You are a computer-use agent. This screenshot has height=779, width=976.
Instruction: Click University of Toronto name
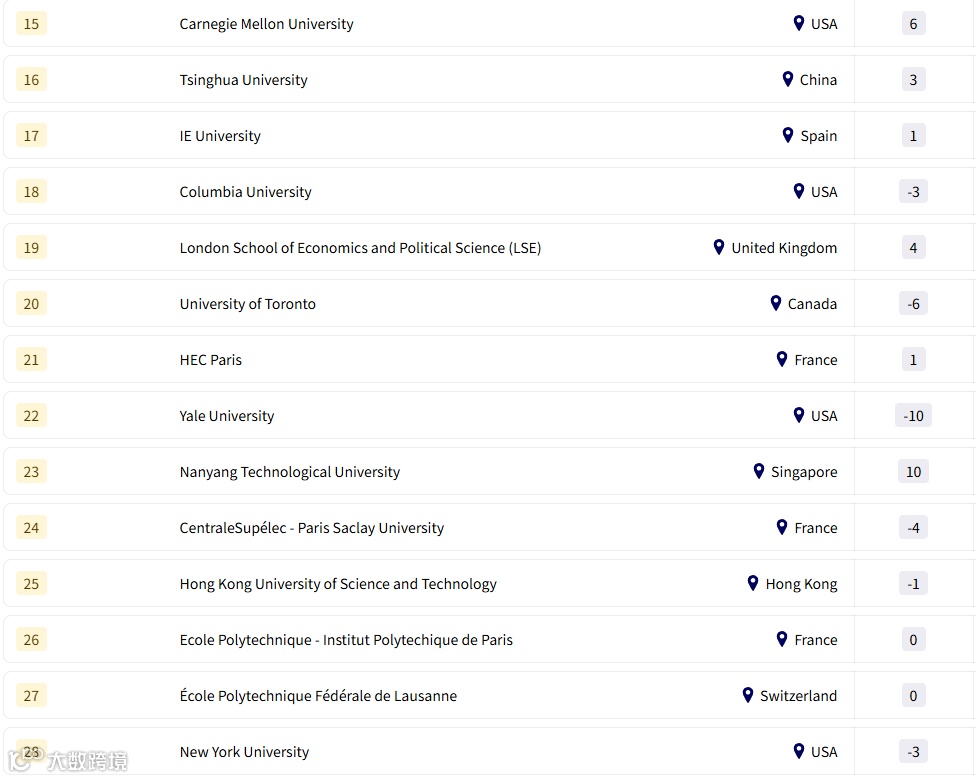pyautogui.click(x=247, y=304)
